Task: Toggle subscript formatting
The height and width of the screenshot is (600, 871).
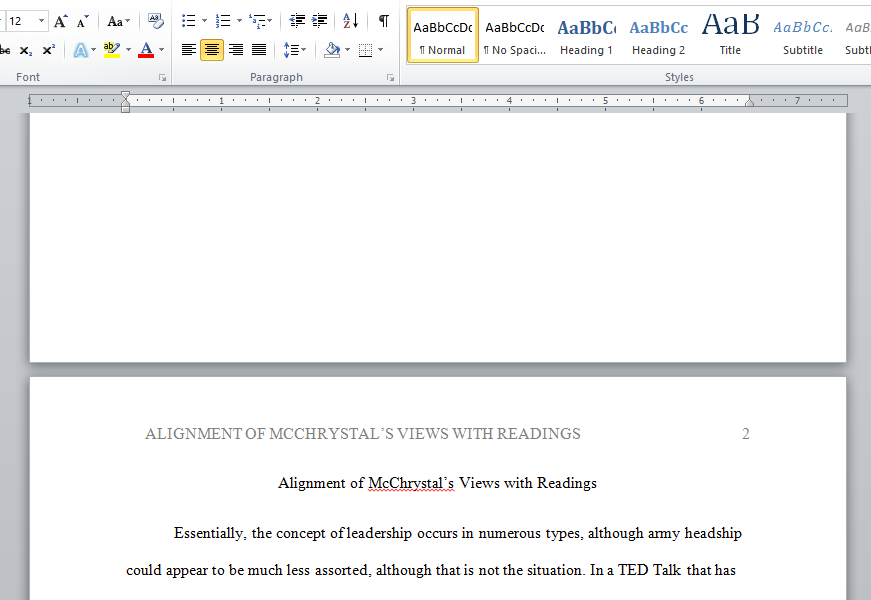Action: (x=26, y=50)
